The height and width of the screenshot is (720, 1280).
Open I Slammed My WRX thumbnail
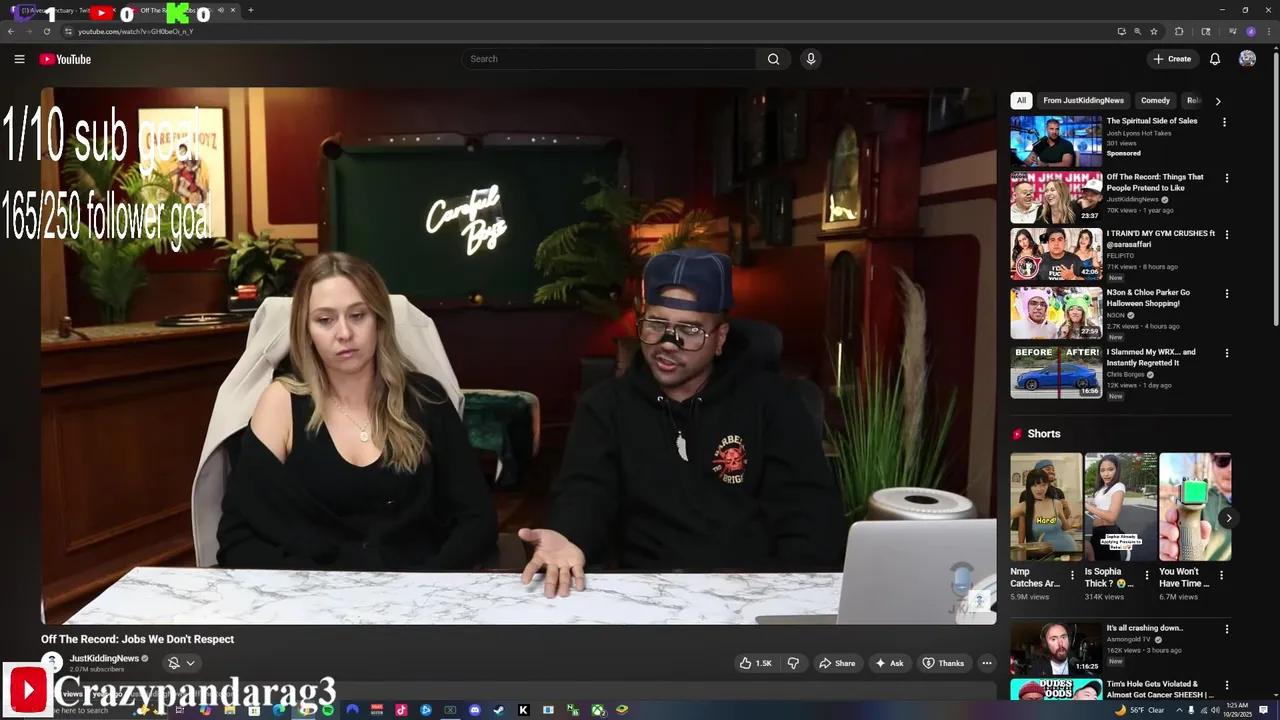(x=1056, y=372)
